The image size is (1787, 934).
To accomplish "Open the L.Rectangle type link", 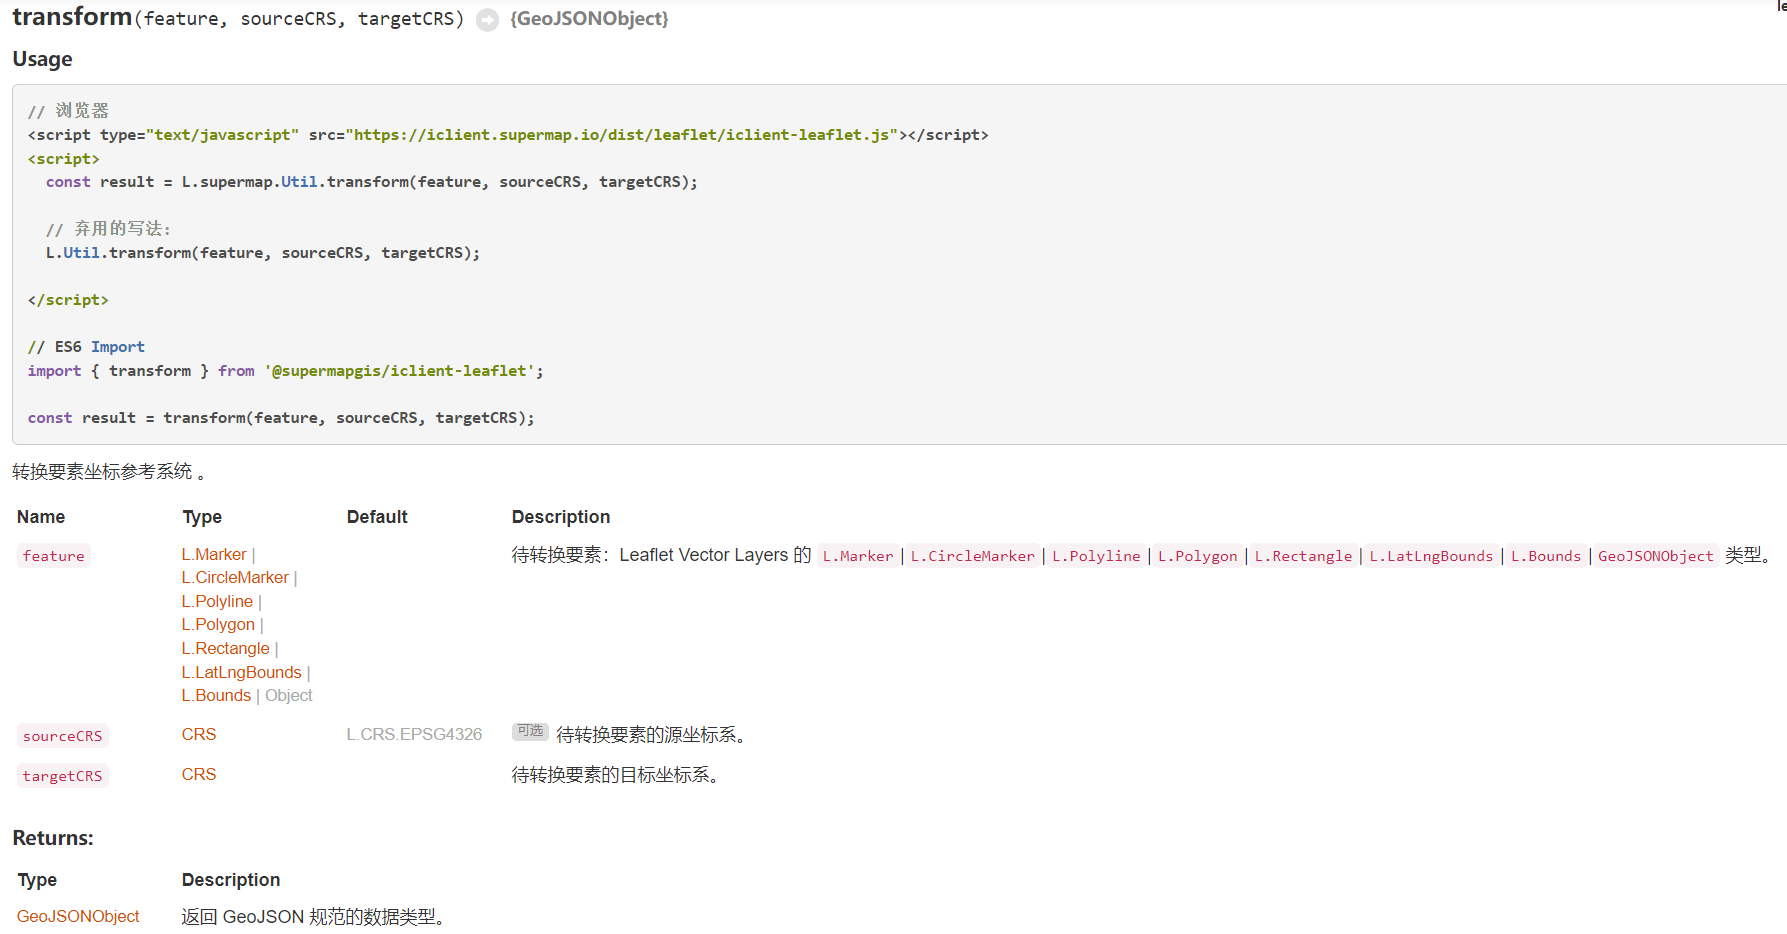I will (x=226, y=648).
